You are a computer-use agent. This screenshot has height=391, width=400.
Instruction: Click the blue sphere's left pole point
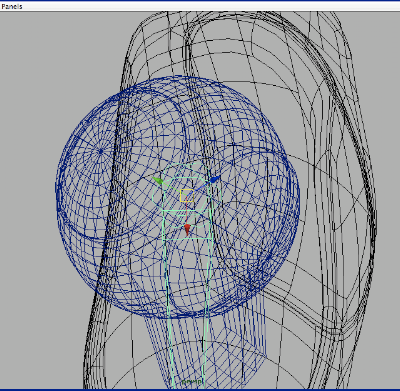tap(101, 151)
